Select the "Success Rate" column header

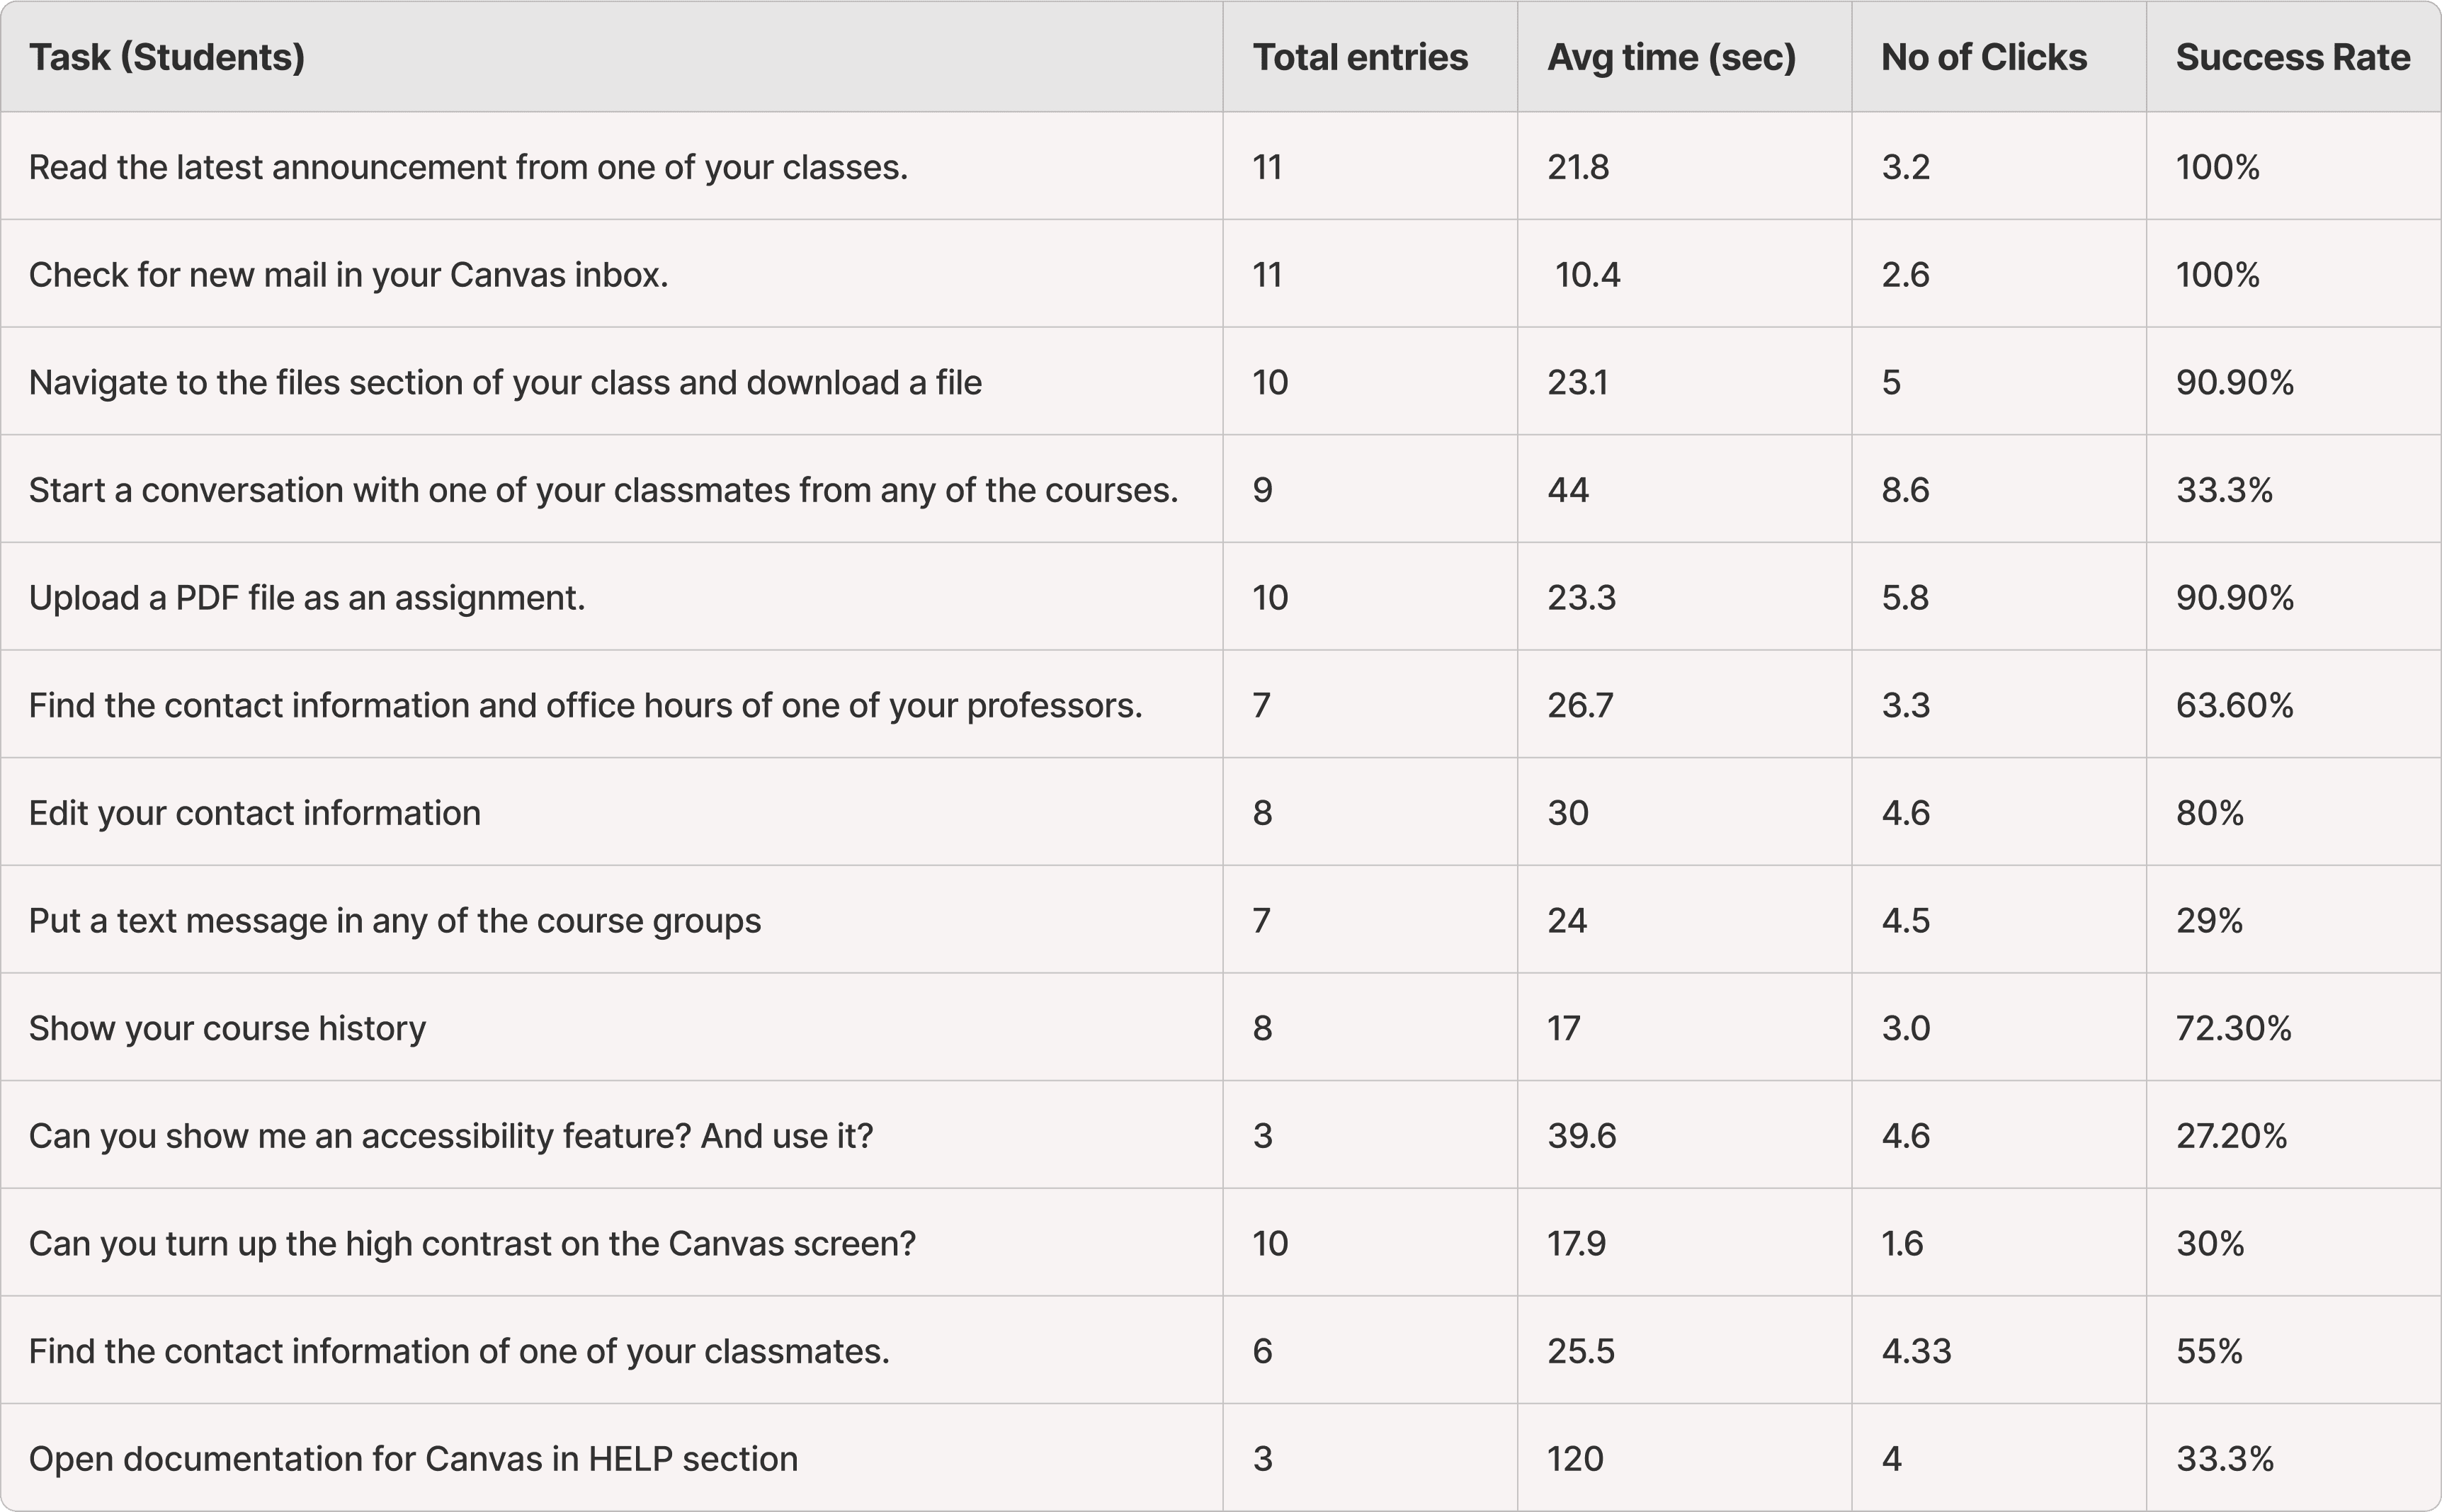pyautogui.click(x=2292, y=57)
